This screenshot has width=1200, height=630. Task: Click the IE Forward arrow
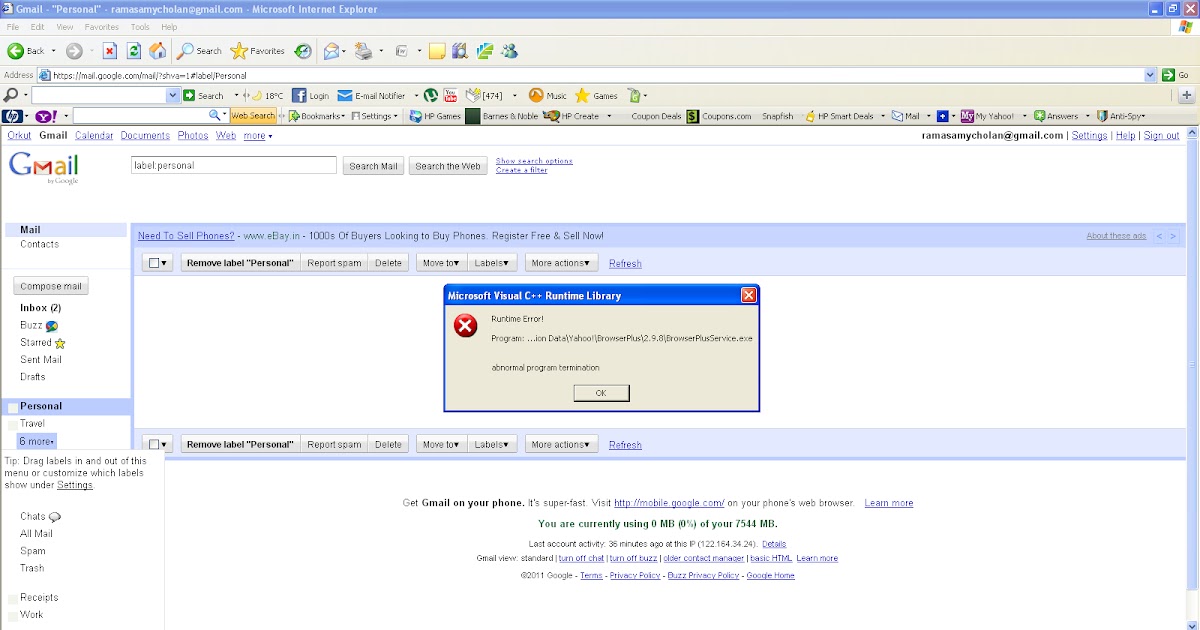[74, 51]
